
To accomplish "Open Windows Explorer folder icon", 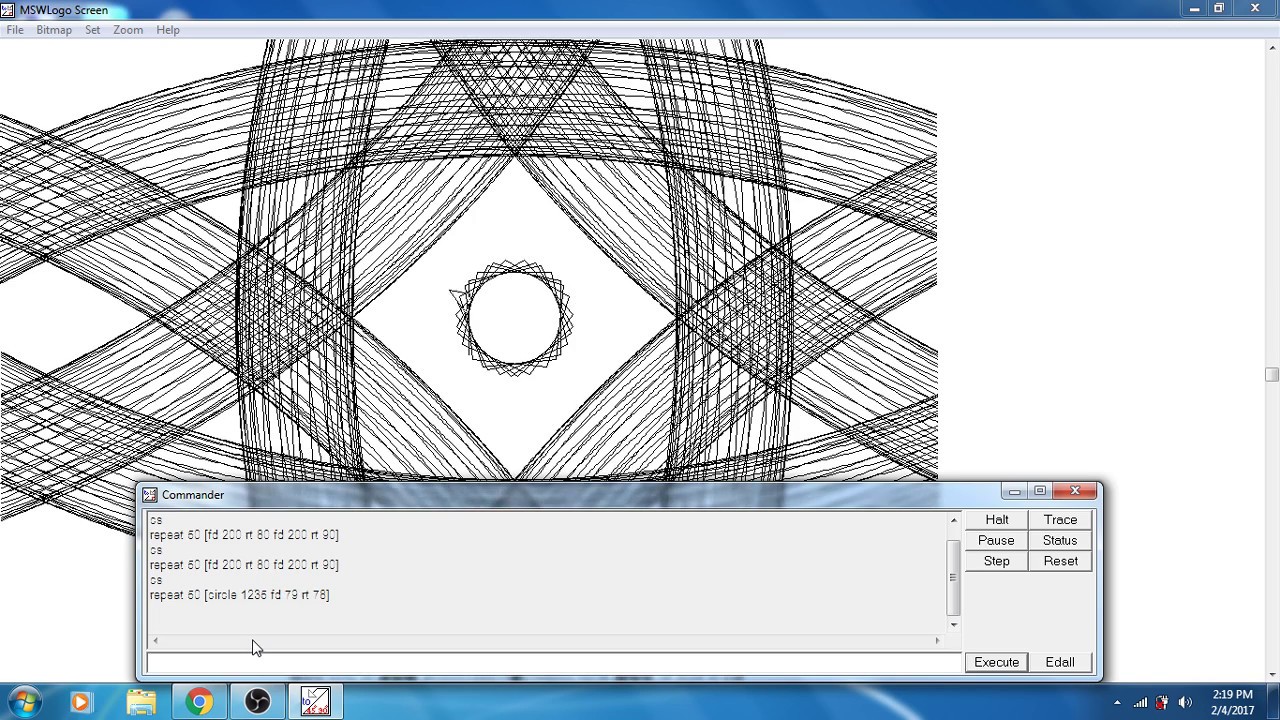I will tap(141, 702).
